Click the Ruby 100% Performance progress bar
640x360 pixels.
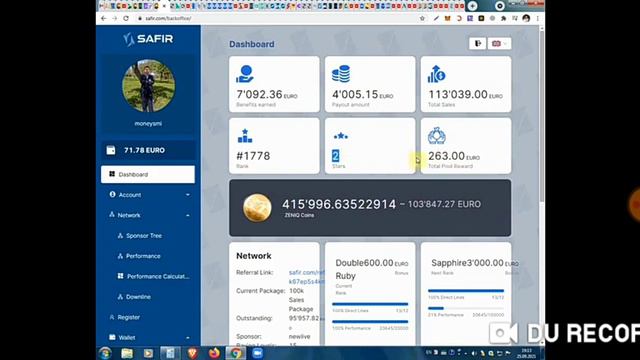[x=370, y=321]
